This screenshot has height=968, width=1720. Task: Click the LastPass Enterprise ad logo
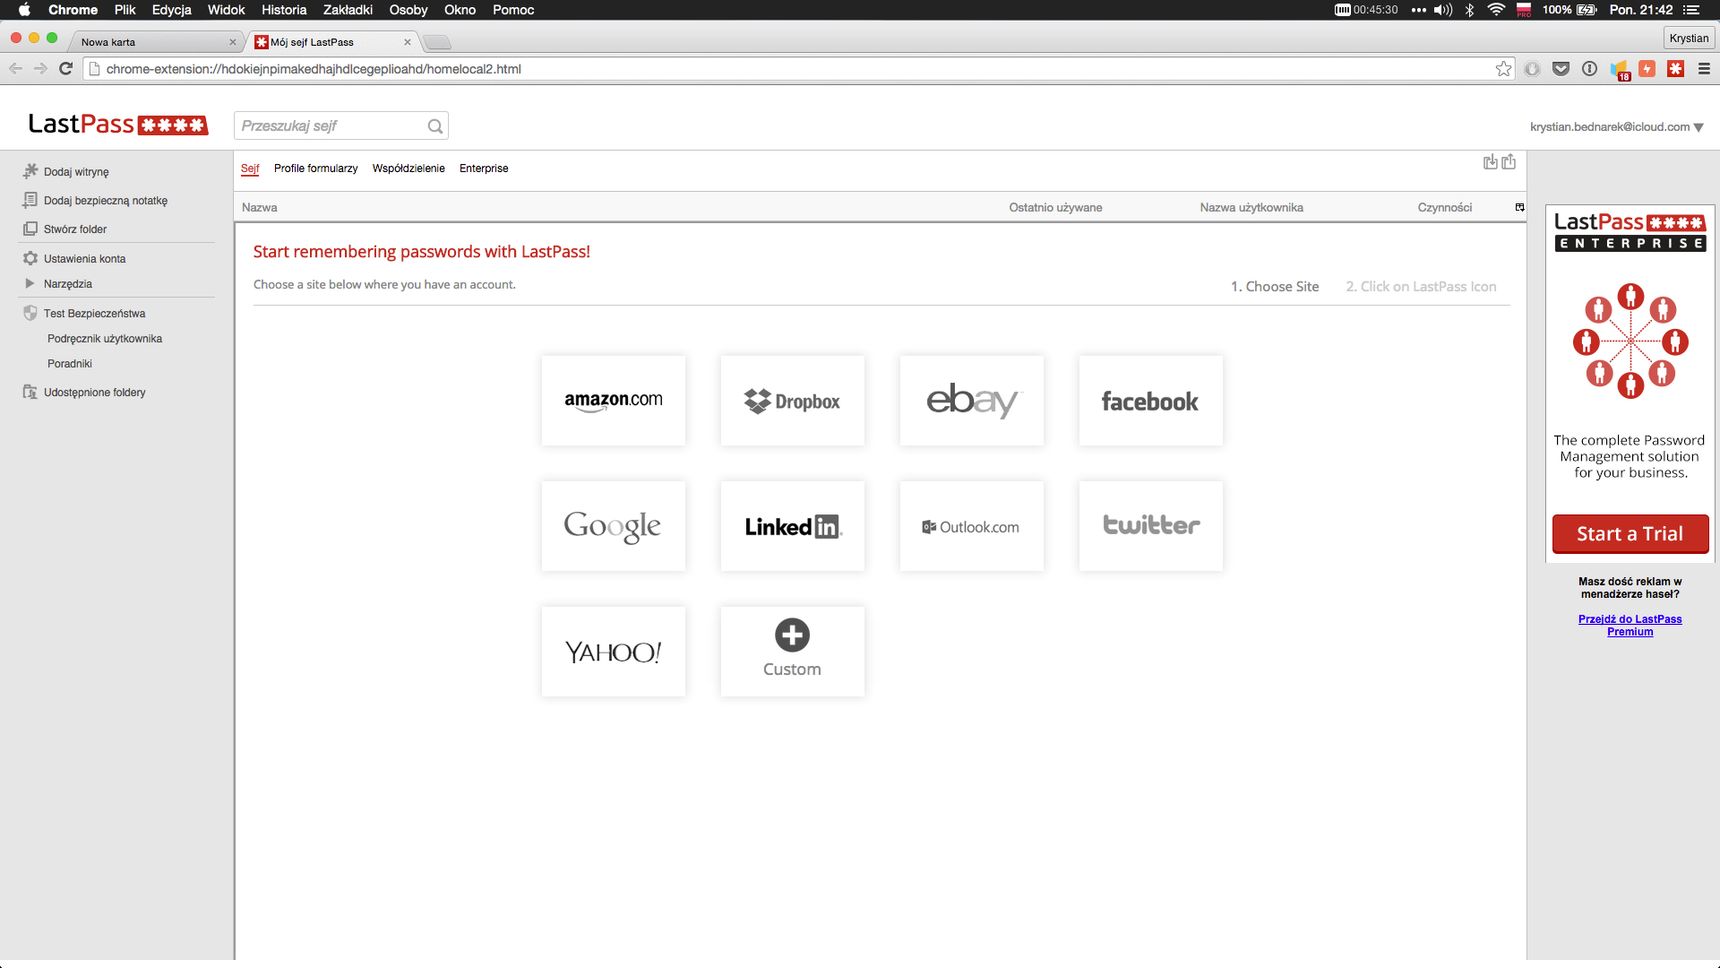pyautogui.click(x=1630, y=231)
